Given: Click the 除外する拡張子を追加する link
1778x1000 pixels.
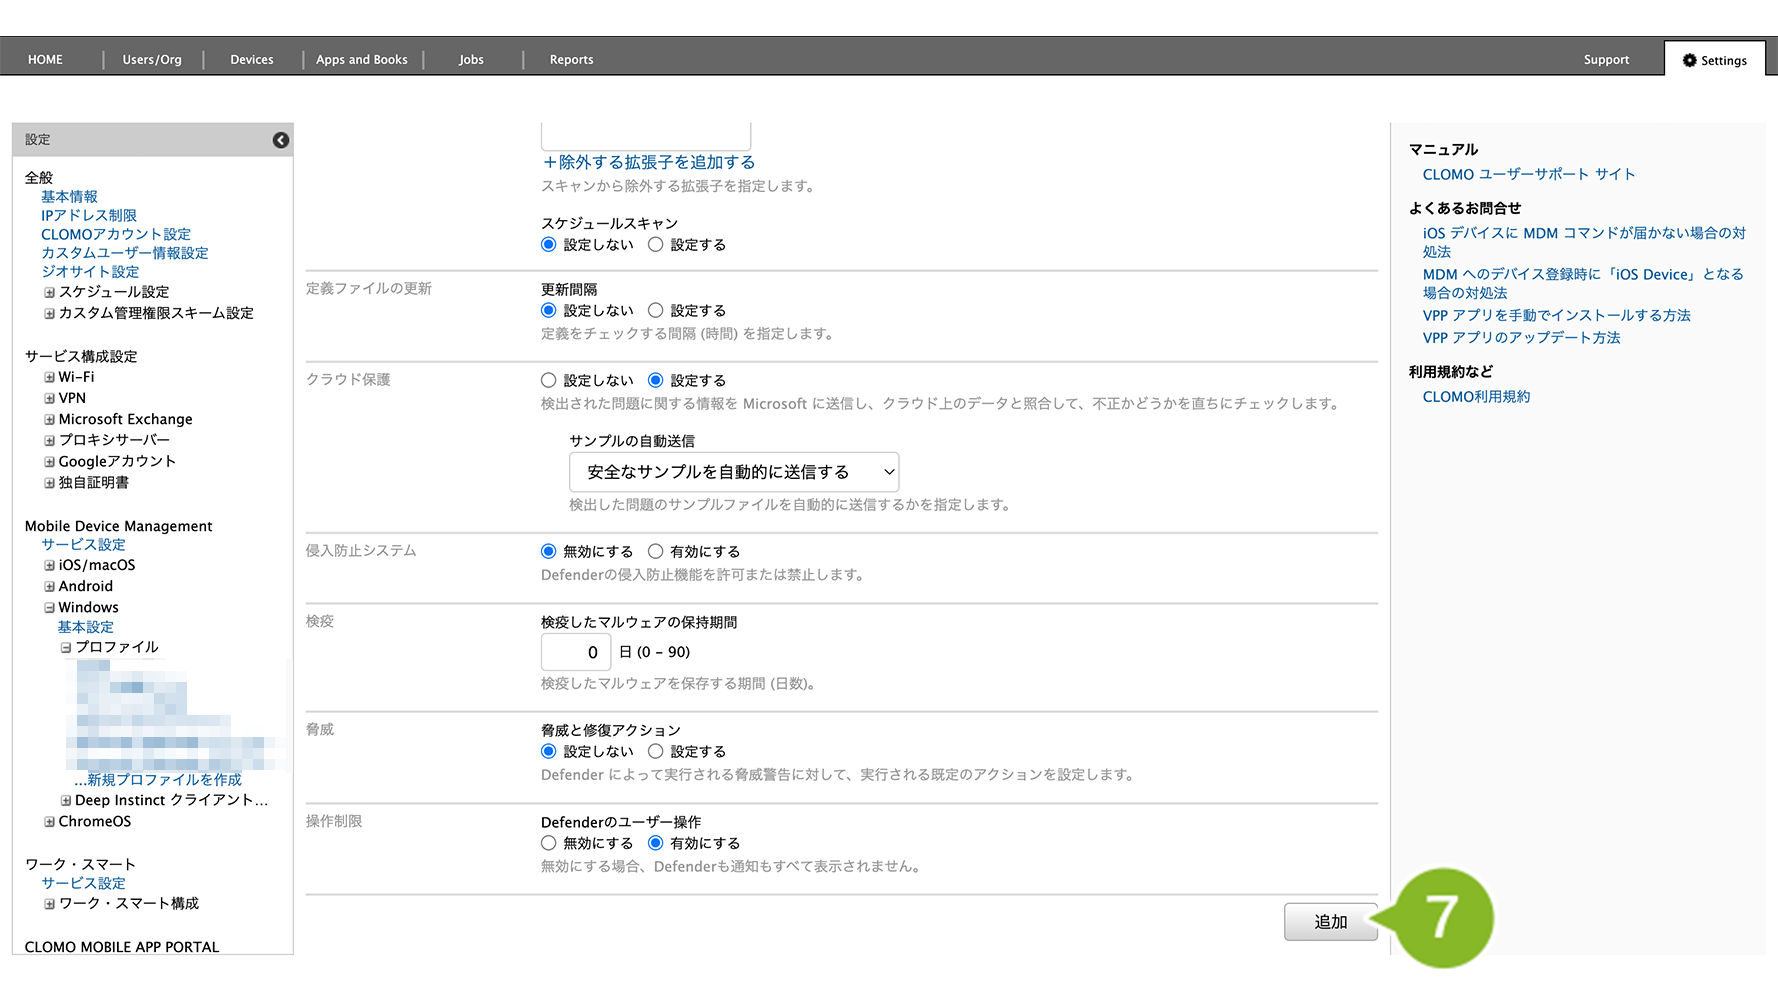Looking at the screenshot, I should (x=648, y=163).
